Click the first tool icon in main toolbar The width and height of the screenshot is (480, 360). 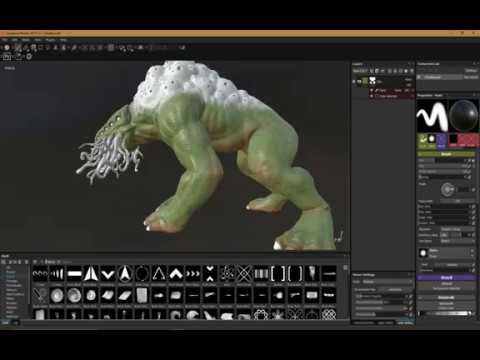pos(7,48)
